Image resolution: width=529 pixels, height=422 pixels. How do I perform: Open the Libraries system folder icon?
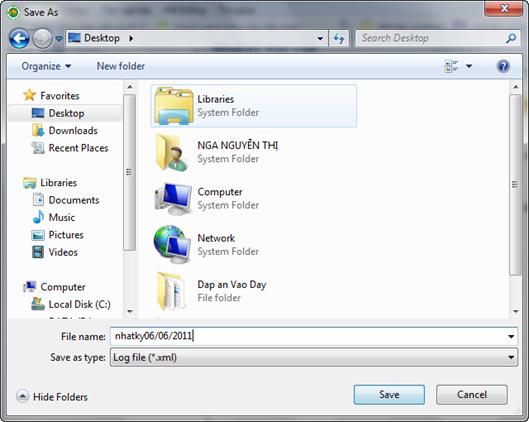pos(173,106)
